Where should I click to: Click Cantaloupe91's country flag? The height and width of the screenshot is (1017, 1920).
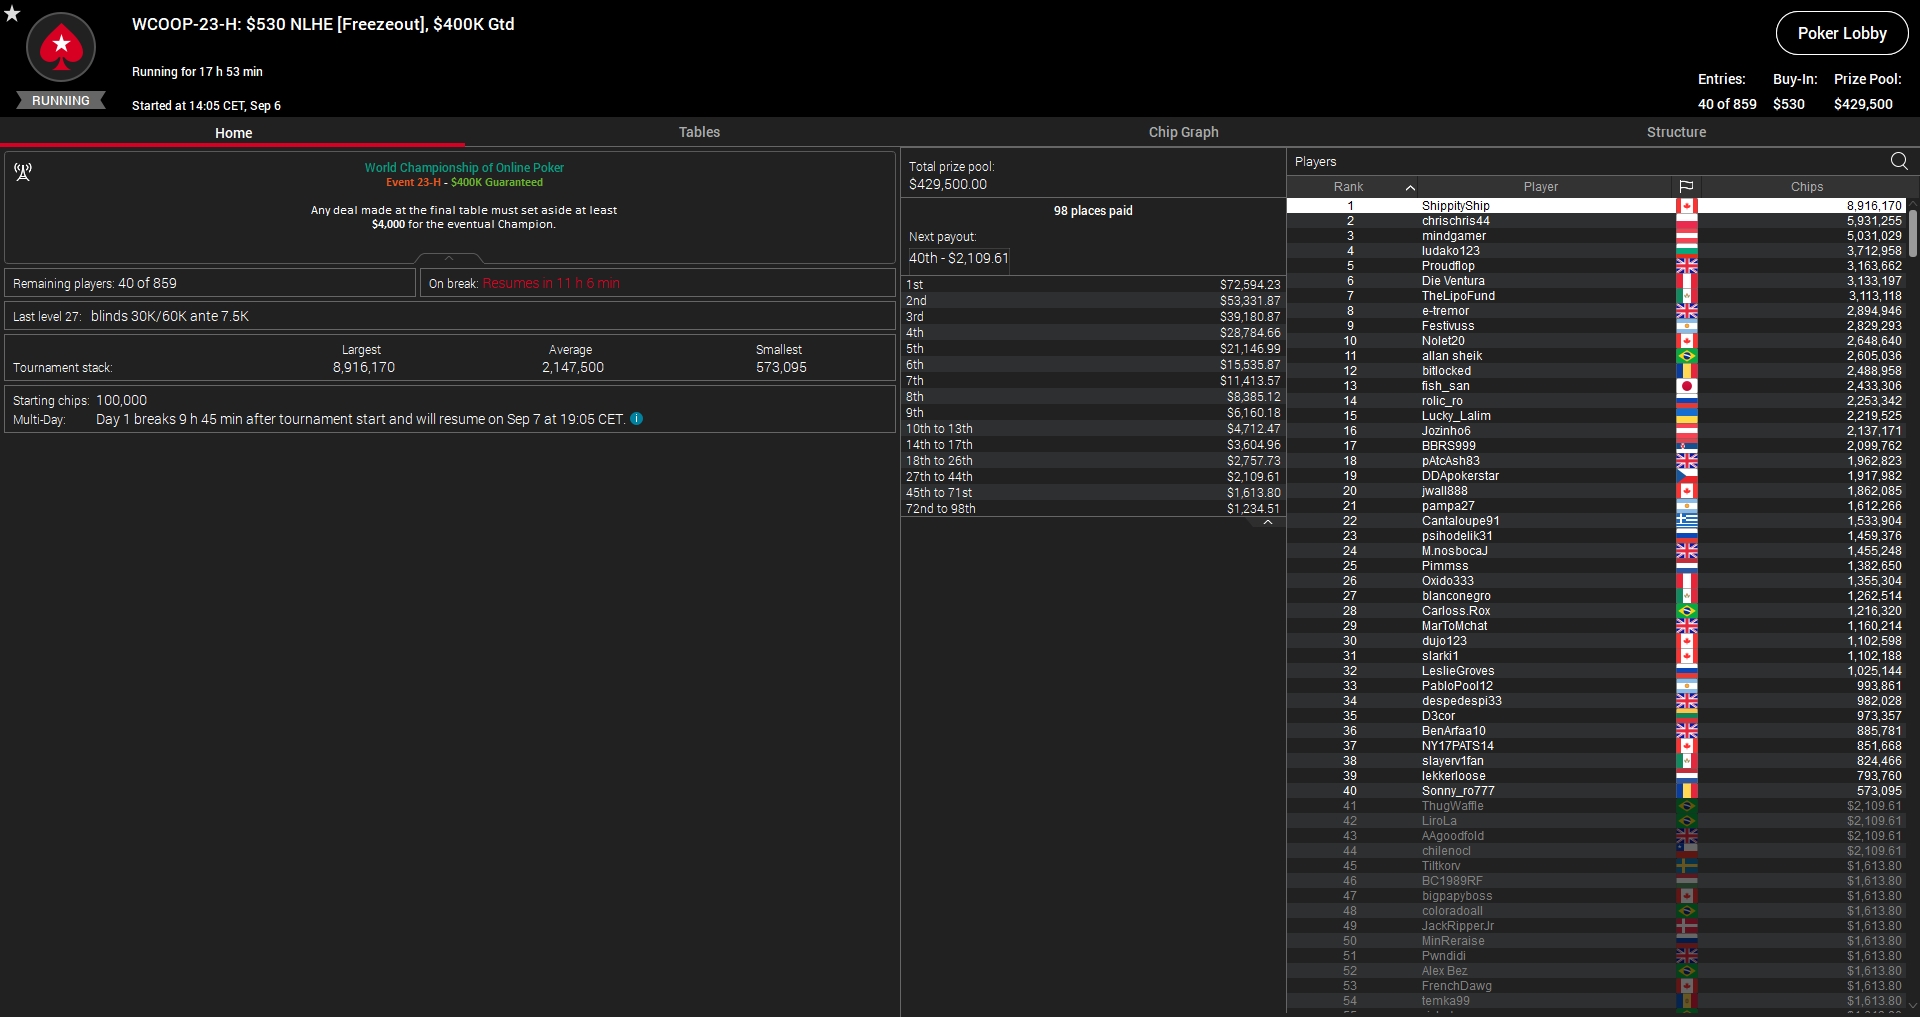(x=1687, y=521)
